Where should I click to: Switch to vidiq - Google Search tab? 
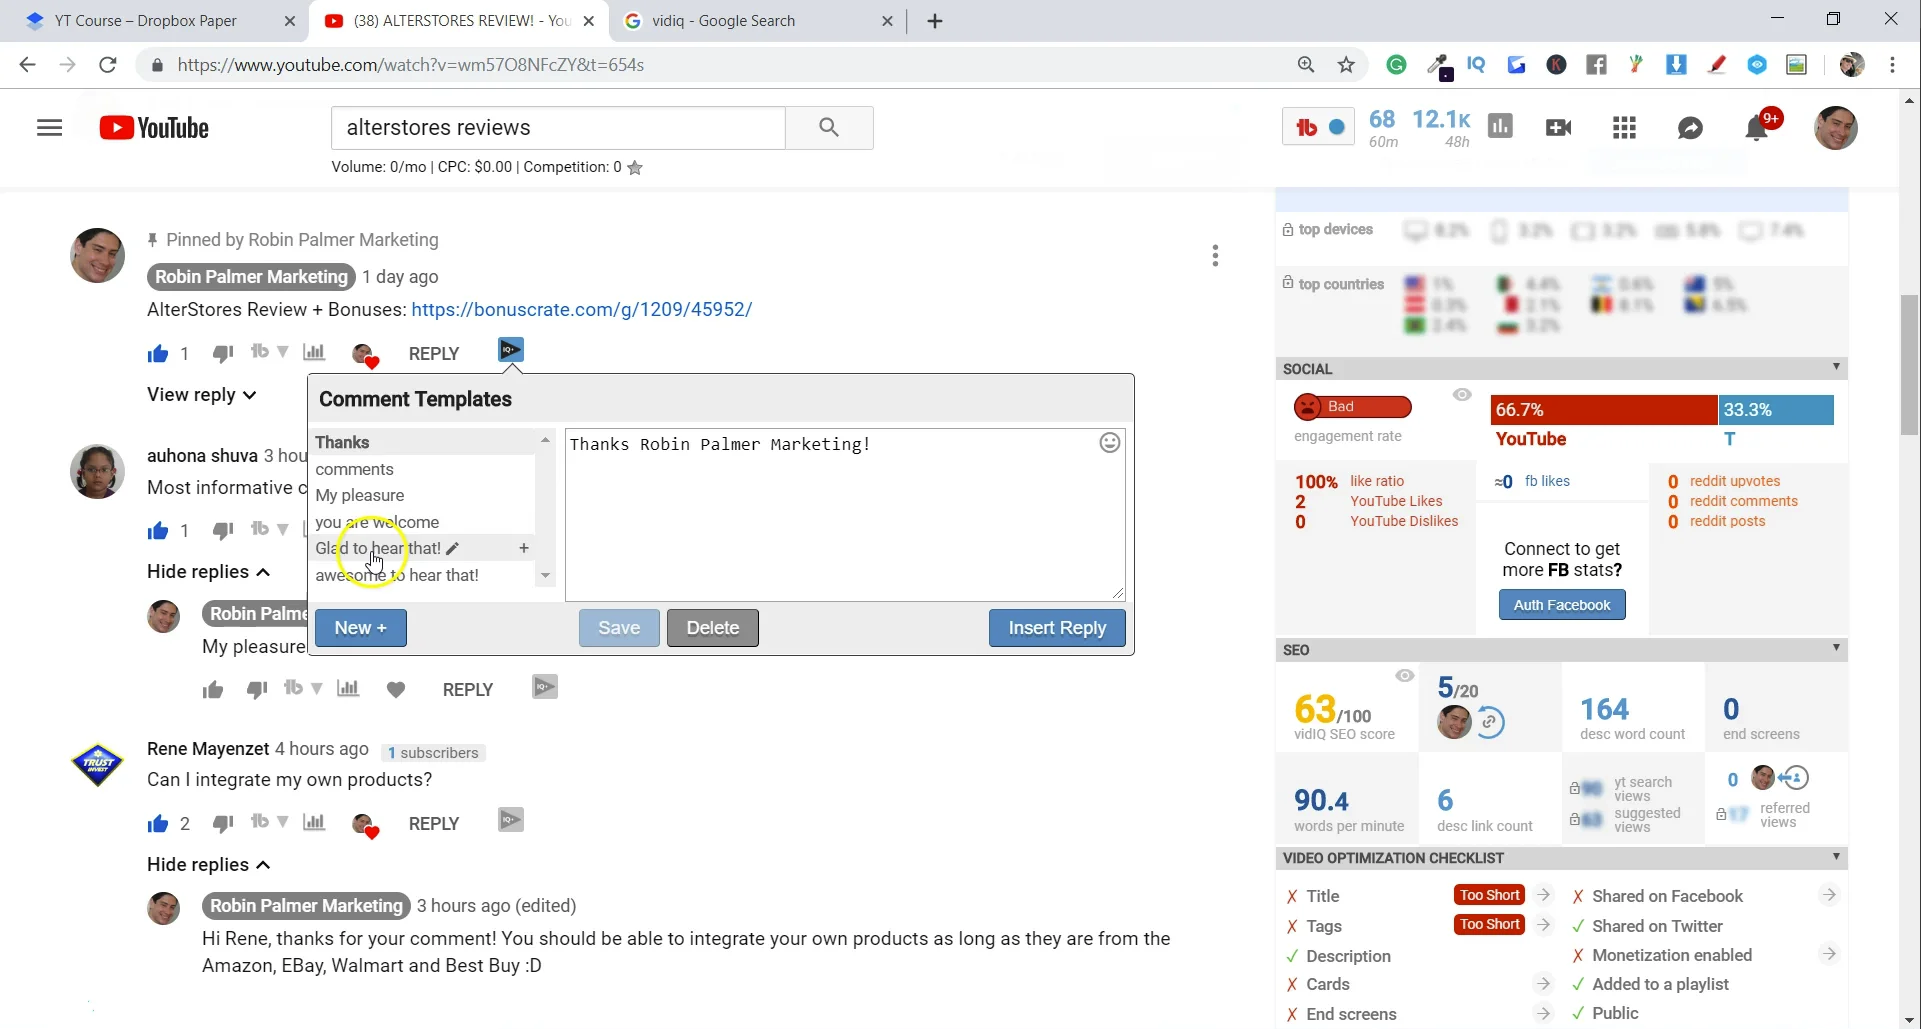(757, 21)
